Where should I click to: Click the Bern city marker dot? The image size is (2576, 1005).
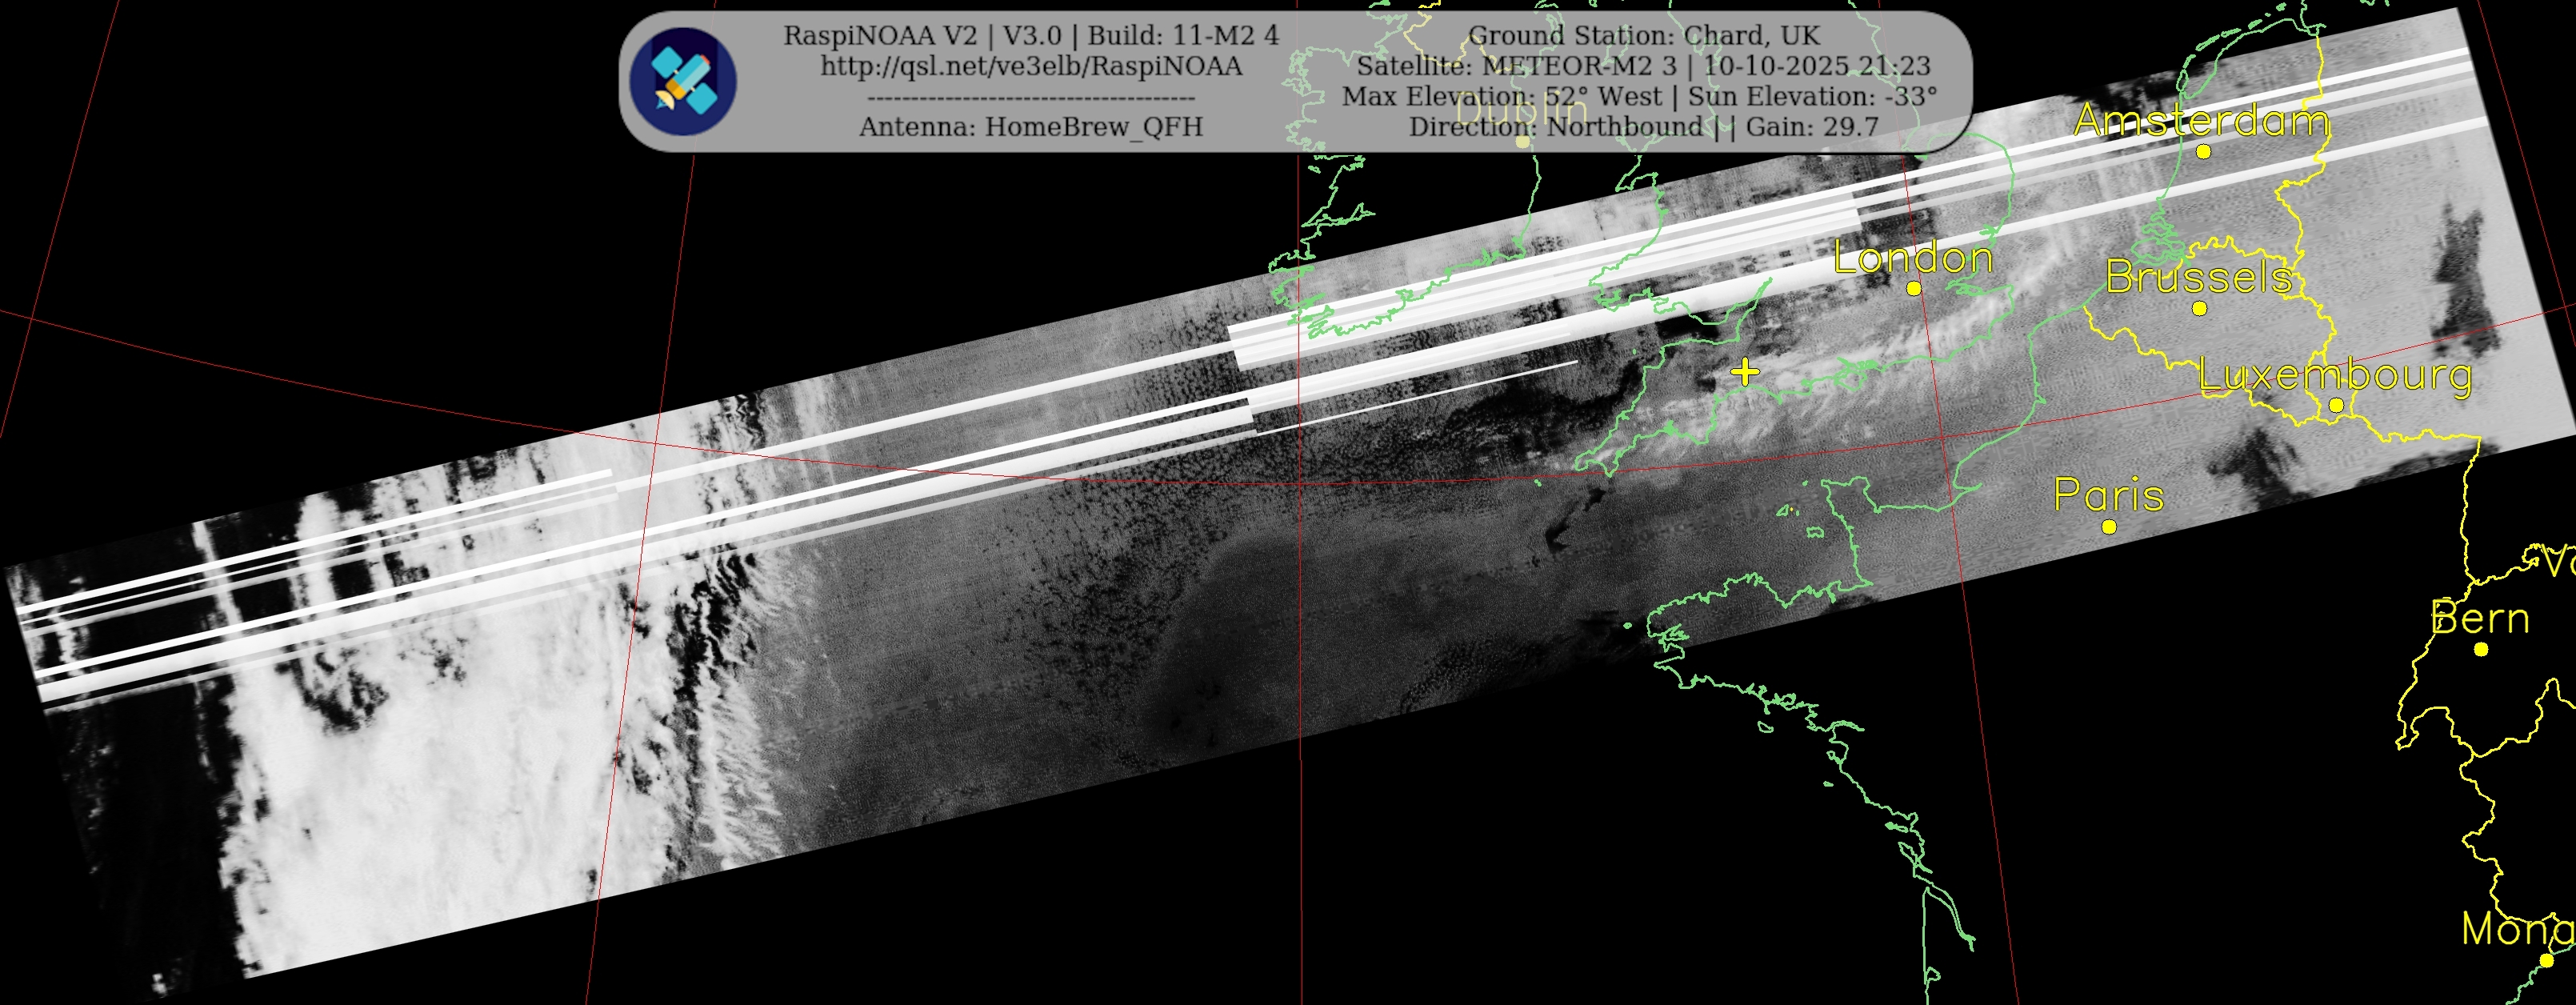[2481, 650]
